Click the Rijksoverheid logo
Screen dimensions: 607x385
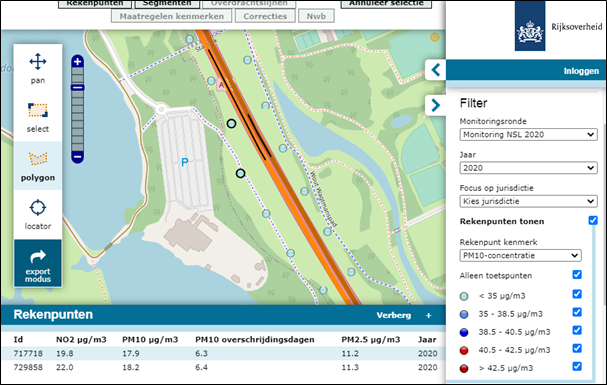(x=530, y=26)
